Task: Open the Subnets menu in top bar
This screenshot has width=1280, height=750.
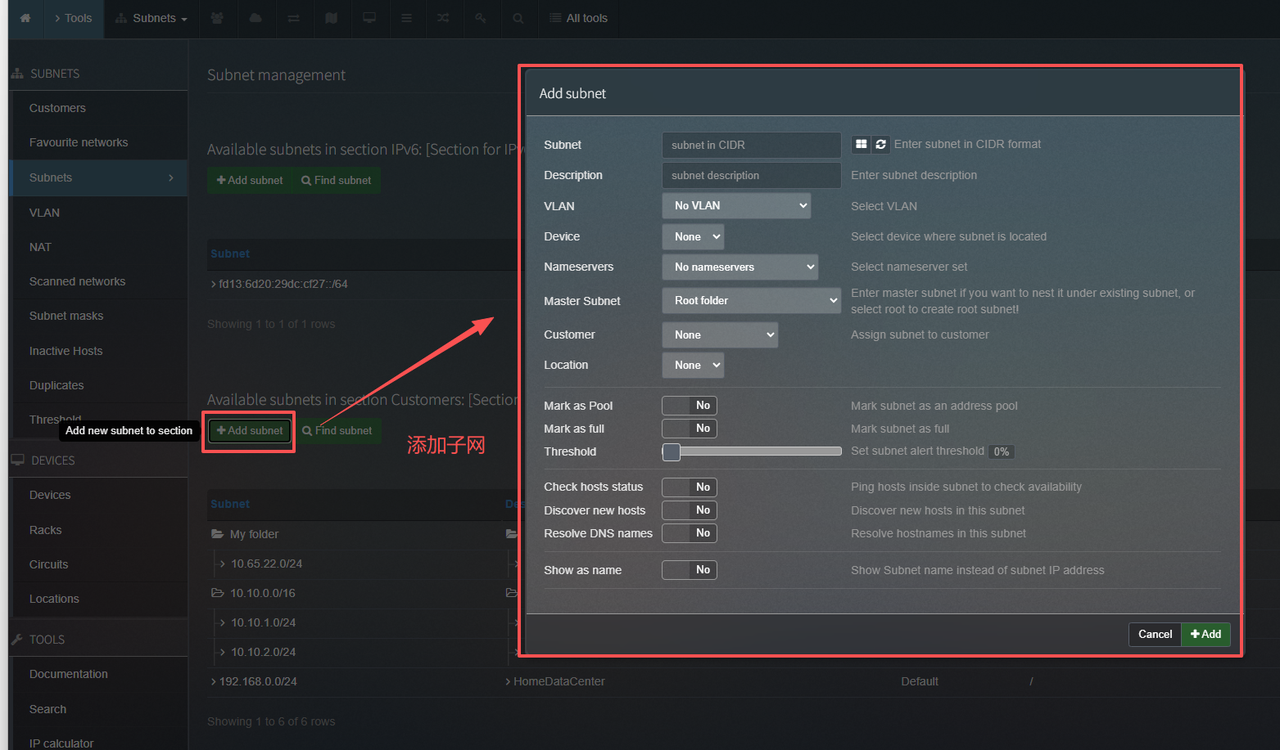Action: pyautogui.click(x=152, y=18)
